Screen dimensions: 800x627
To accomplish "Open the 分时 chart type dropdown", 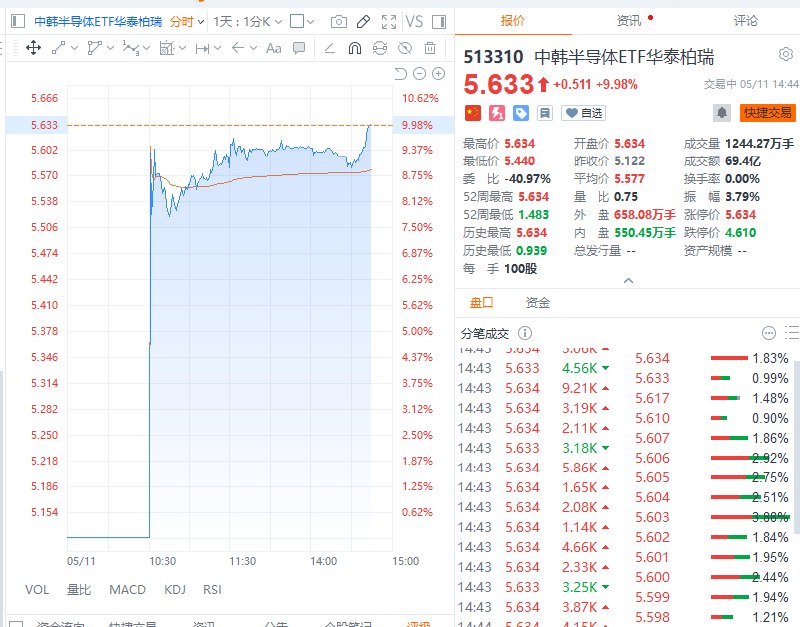I will (x=187, y=22).
